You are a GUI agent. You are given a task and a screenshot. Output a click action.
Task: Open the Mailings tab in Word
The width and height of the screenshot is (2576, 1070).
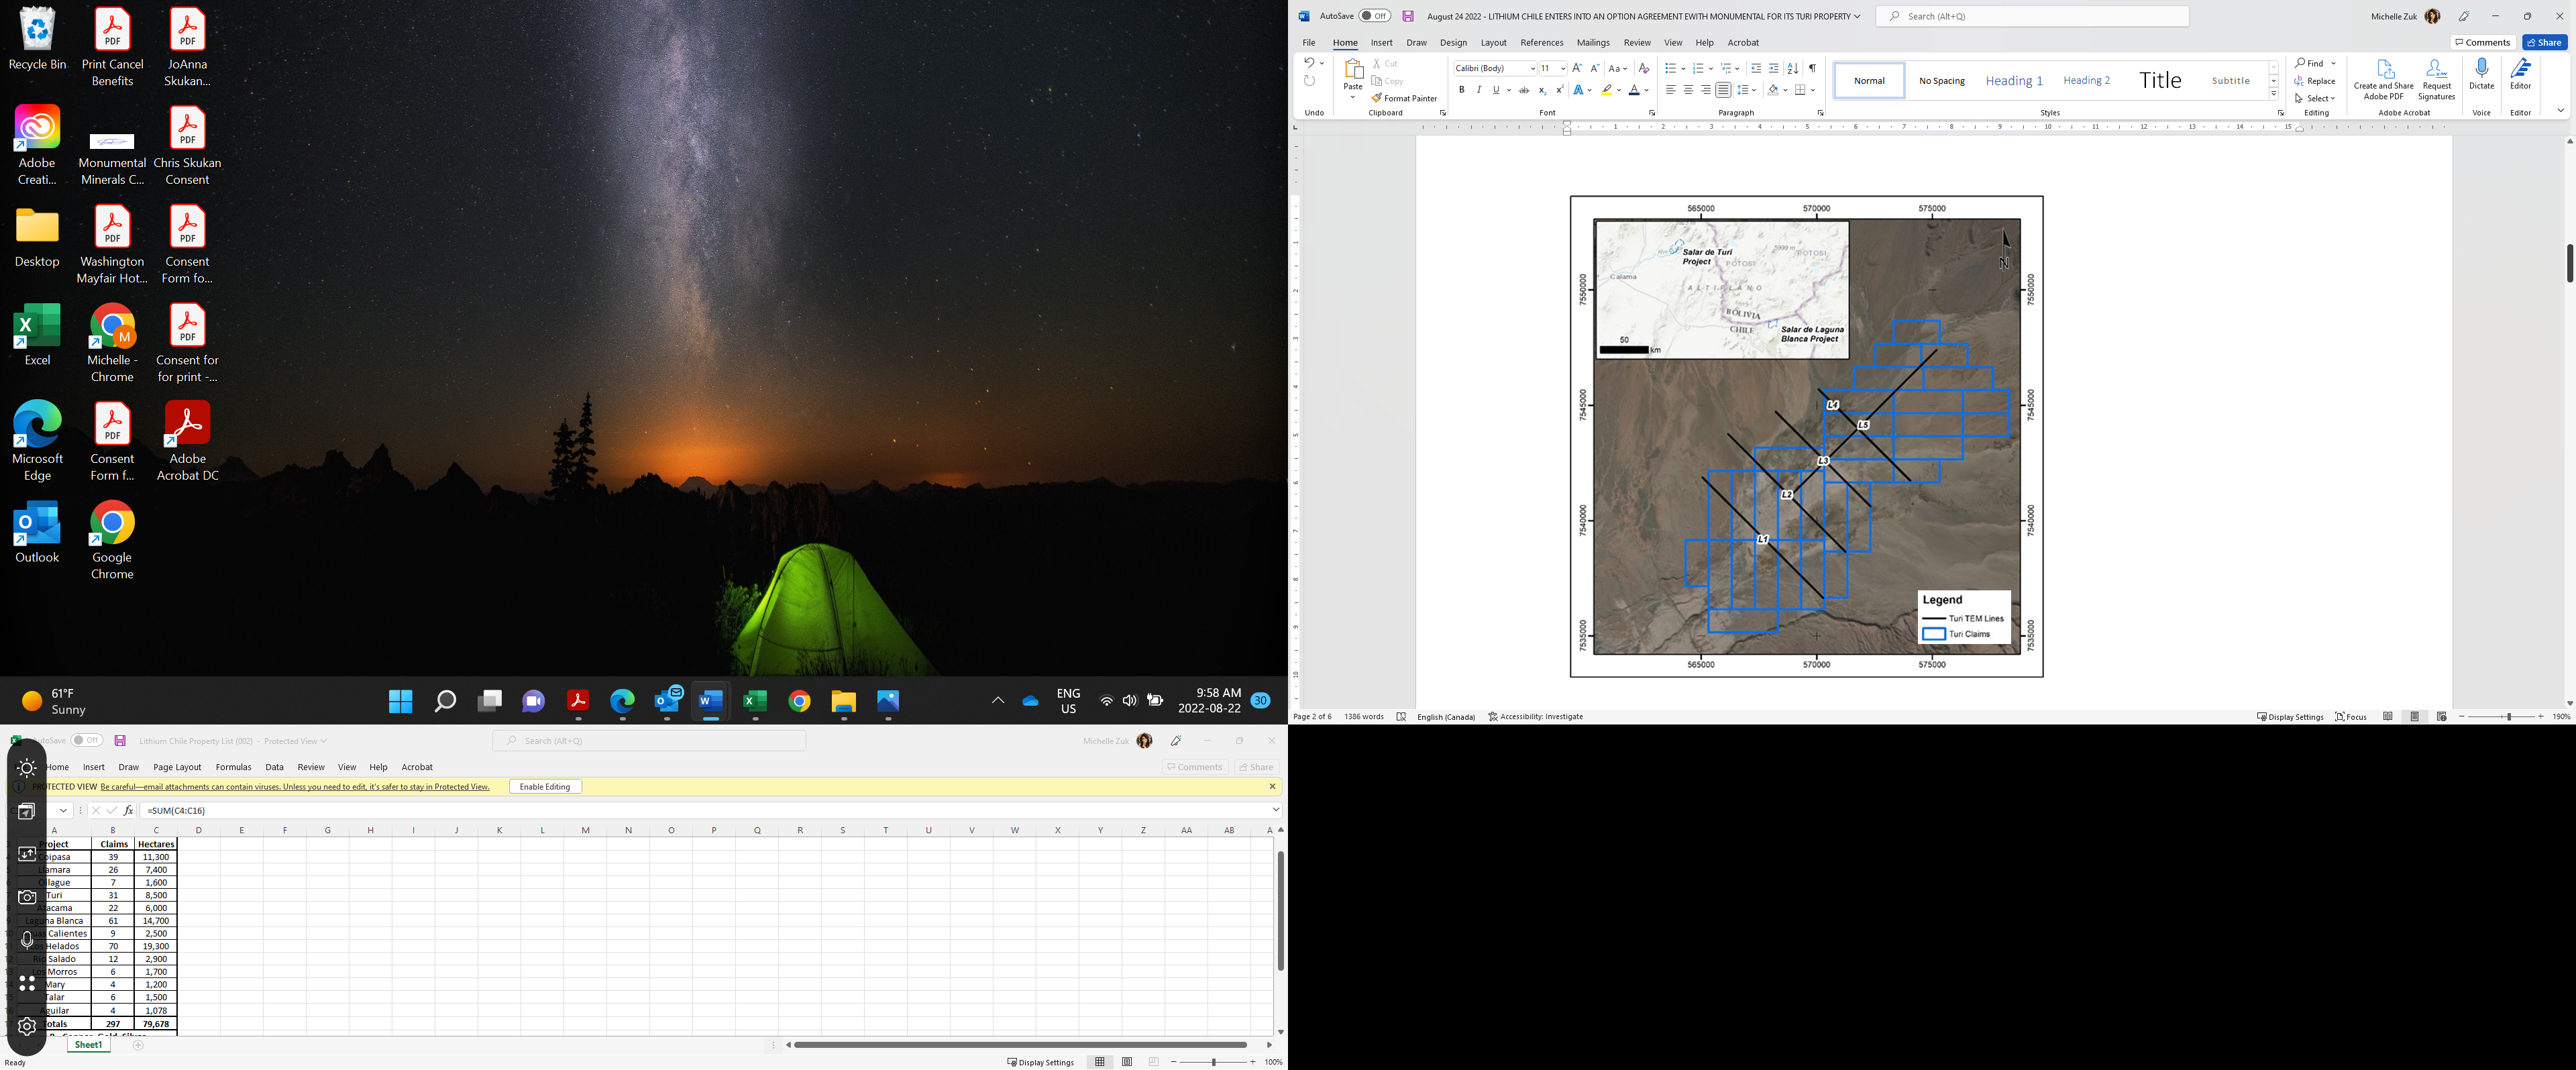(1593, 43)
